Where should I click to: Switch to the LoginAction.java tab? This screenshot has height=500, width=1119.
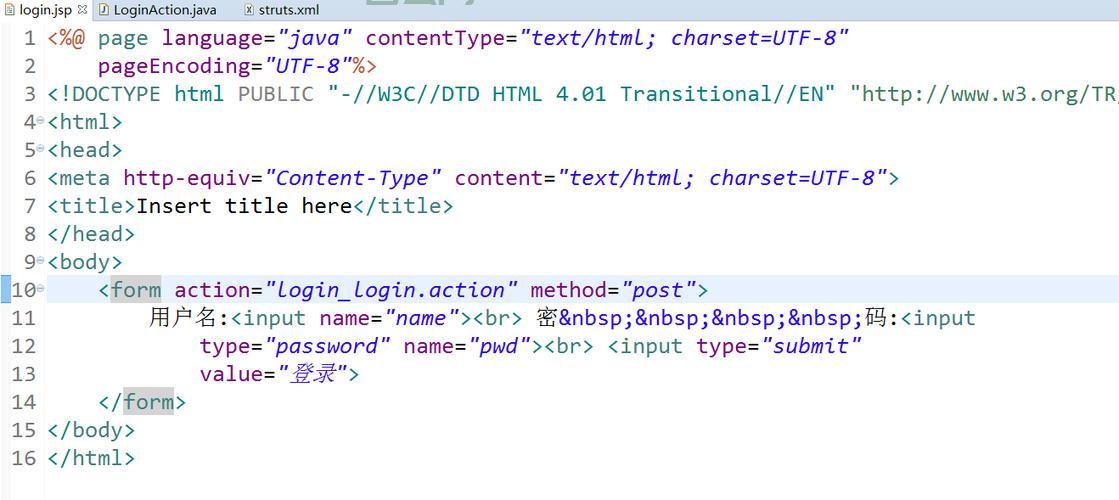164,10
